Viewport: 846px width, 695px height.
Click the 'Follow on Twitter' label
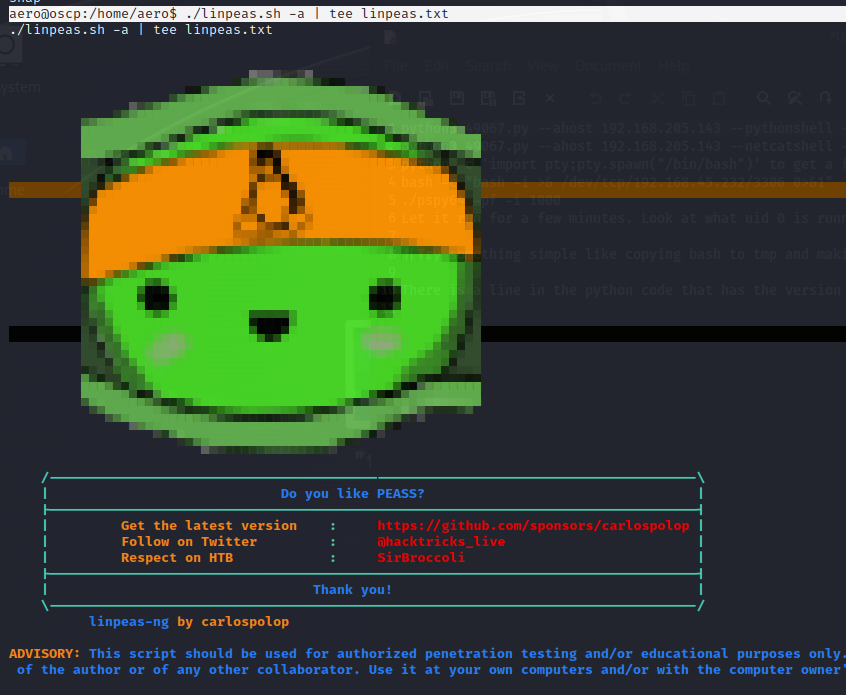click(189, 542)
